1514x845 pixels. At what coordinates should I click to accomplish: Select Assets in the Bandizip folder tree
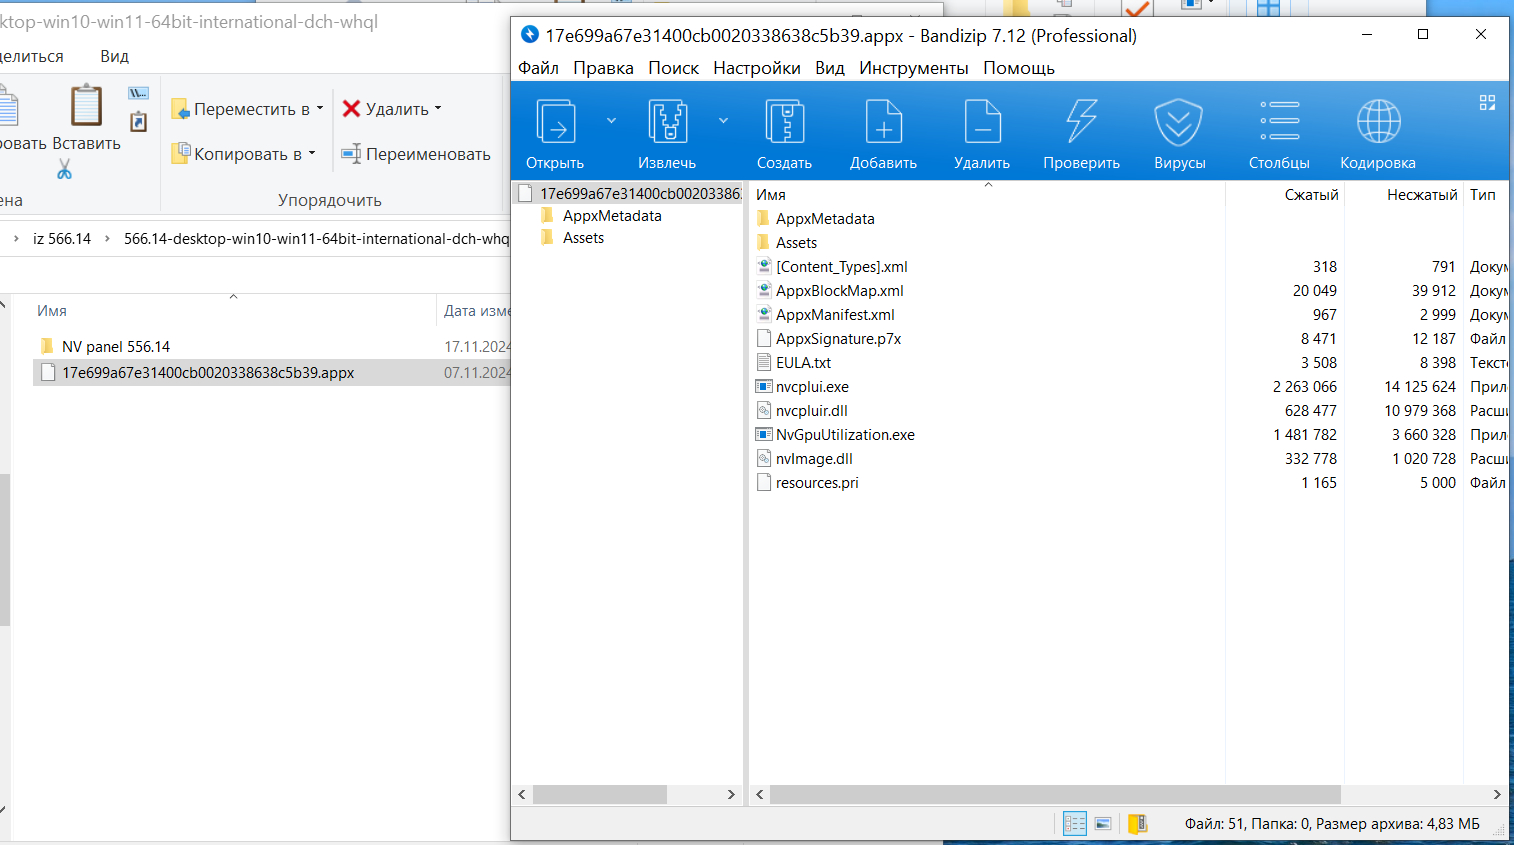click(583, 238)
